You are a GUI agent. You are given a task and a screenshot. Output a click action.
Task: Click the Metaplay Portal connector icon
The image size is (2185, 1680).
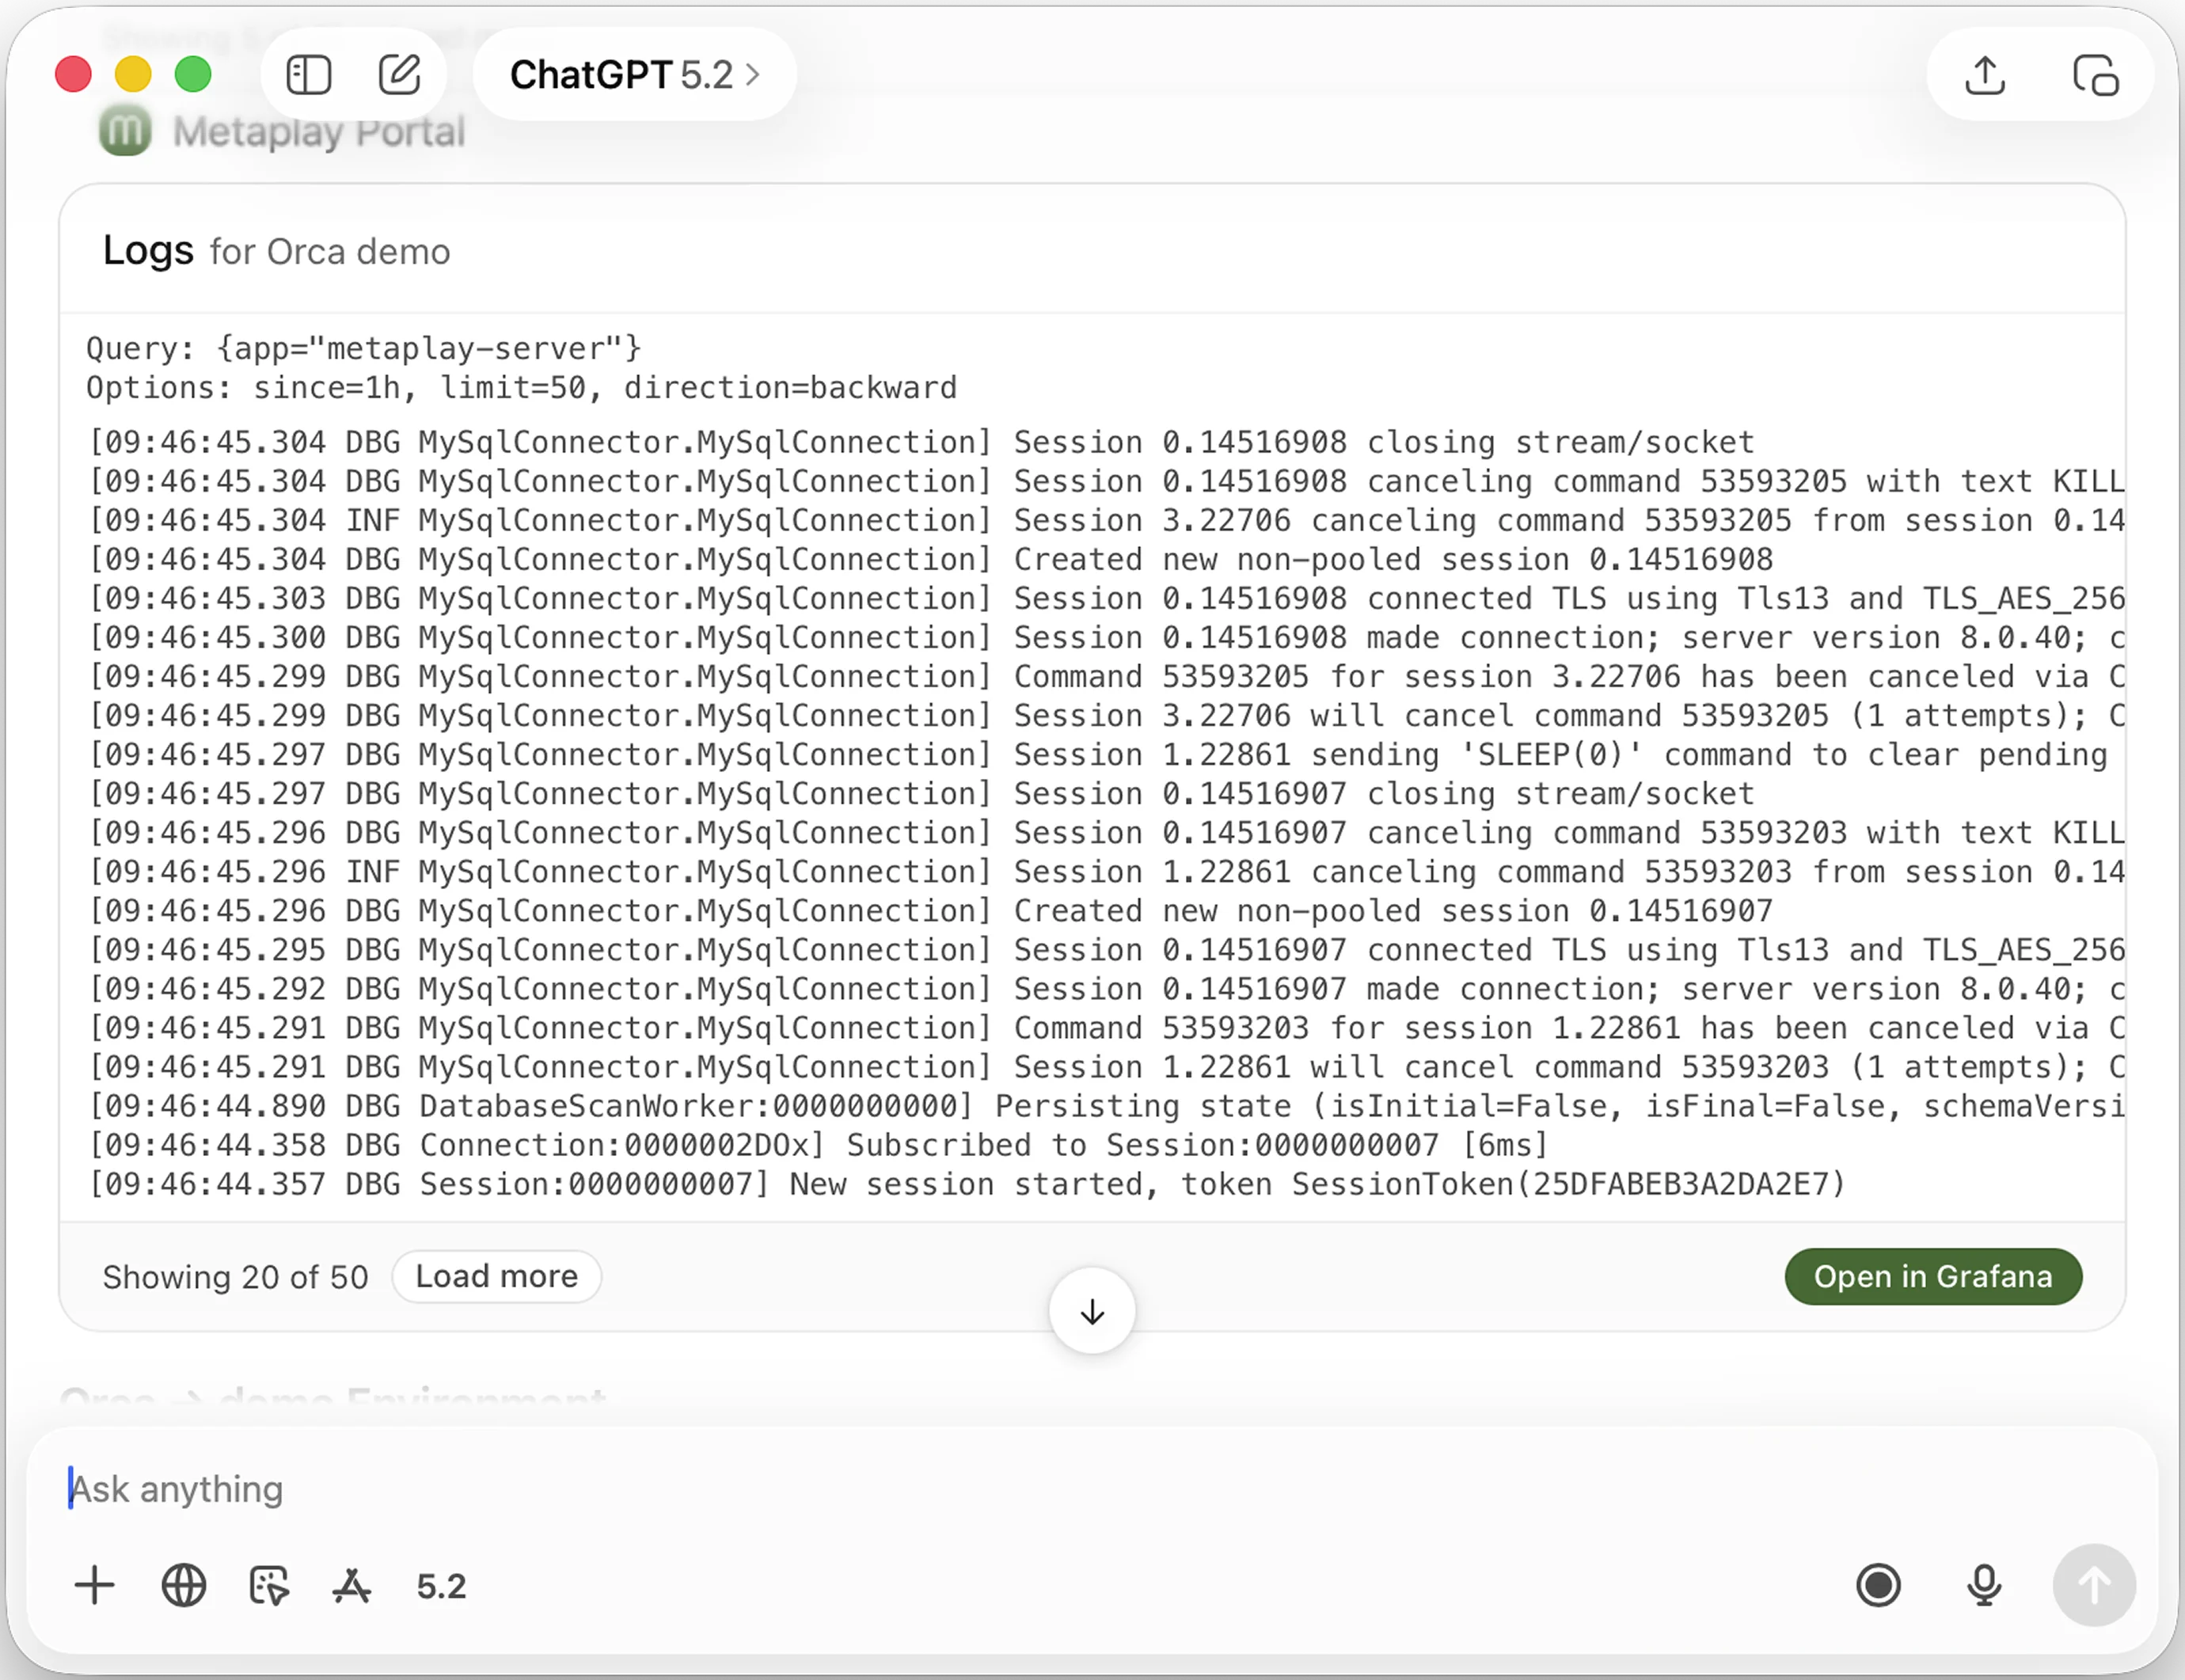124,128
